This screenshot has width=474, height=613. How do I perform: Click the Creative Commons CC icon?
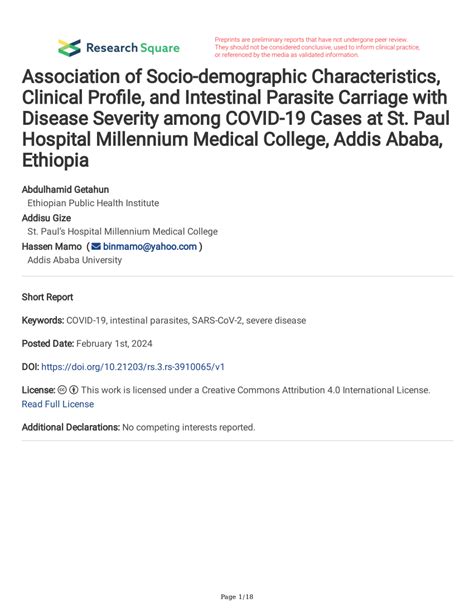[62, 390]
